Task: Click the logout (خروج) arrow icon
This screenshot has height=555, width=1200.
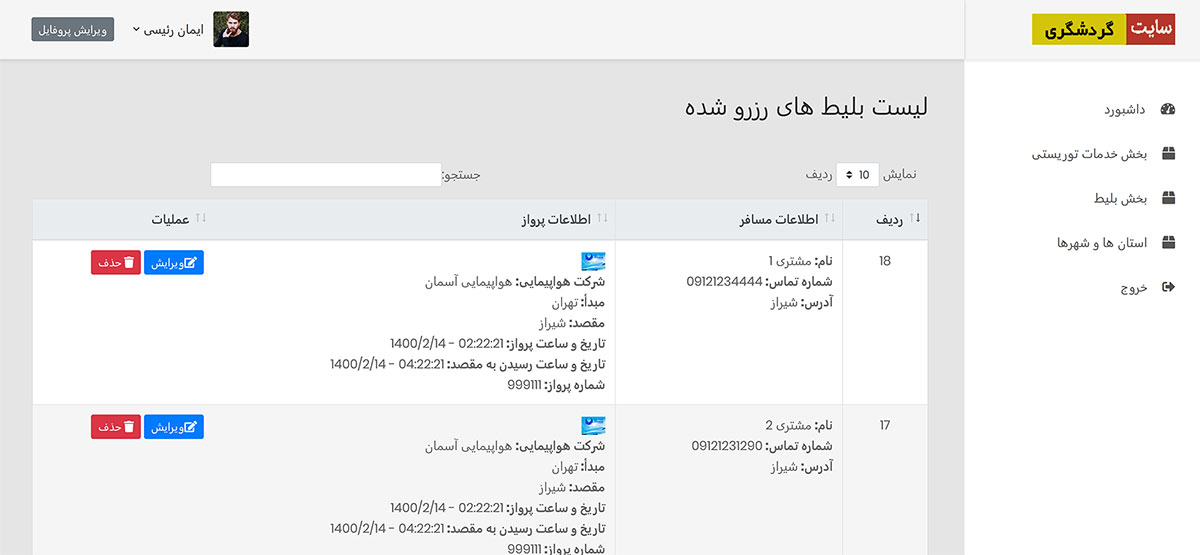Action: (1168, 288)
